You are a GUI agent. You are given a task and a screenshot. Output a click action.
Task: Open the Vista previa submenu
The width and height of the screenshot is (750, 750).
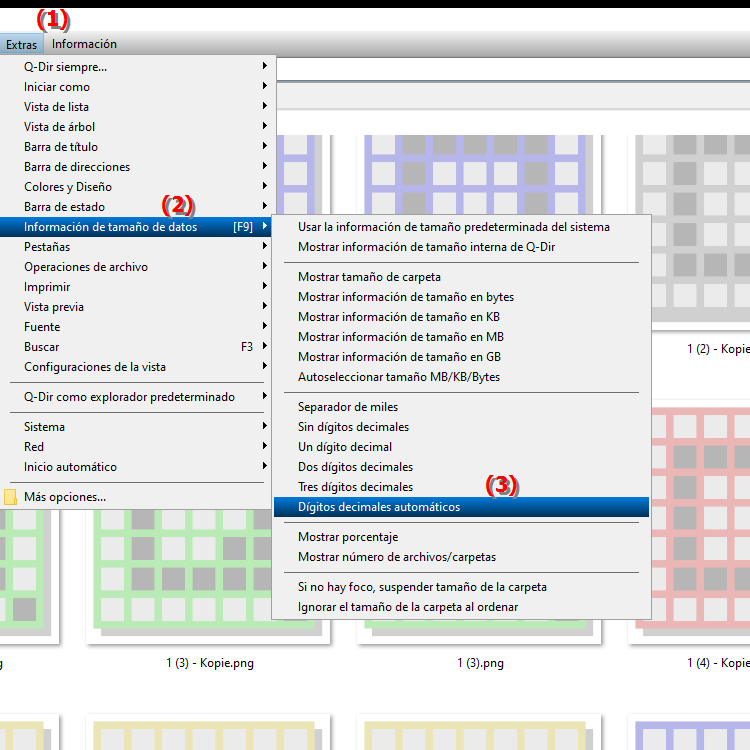pyautogui.click(x=137, y=307)
